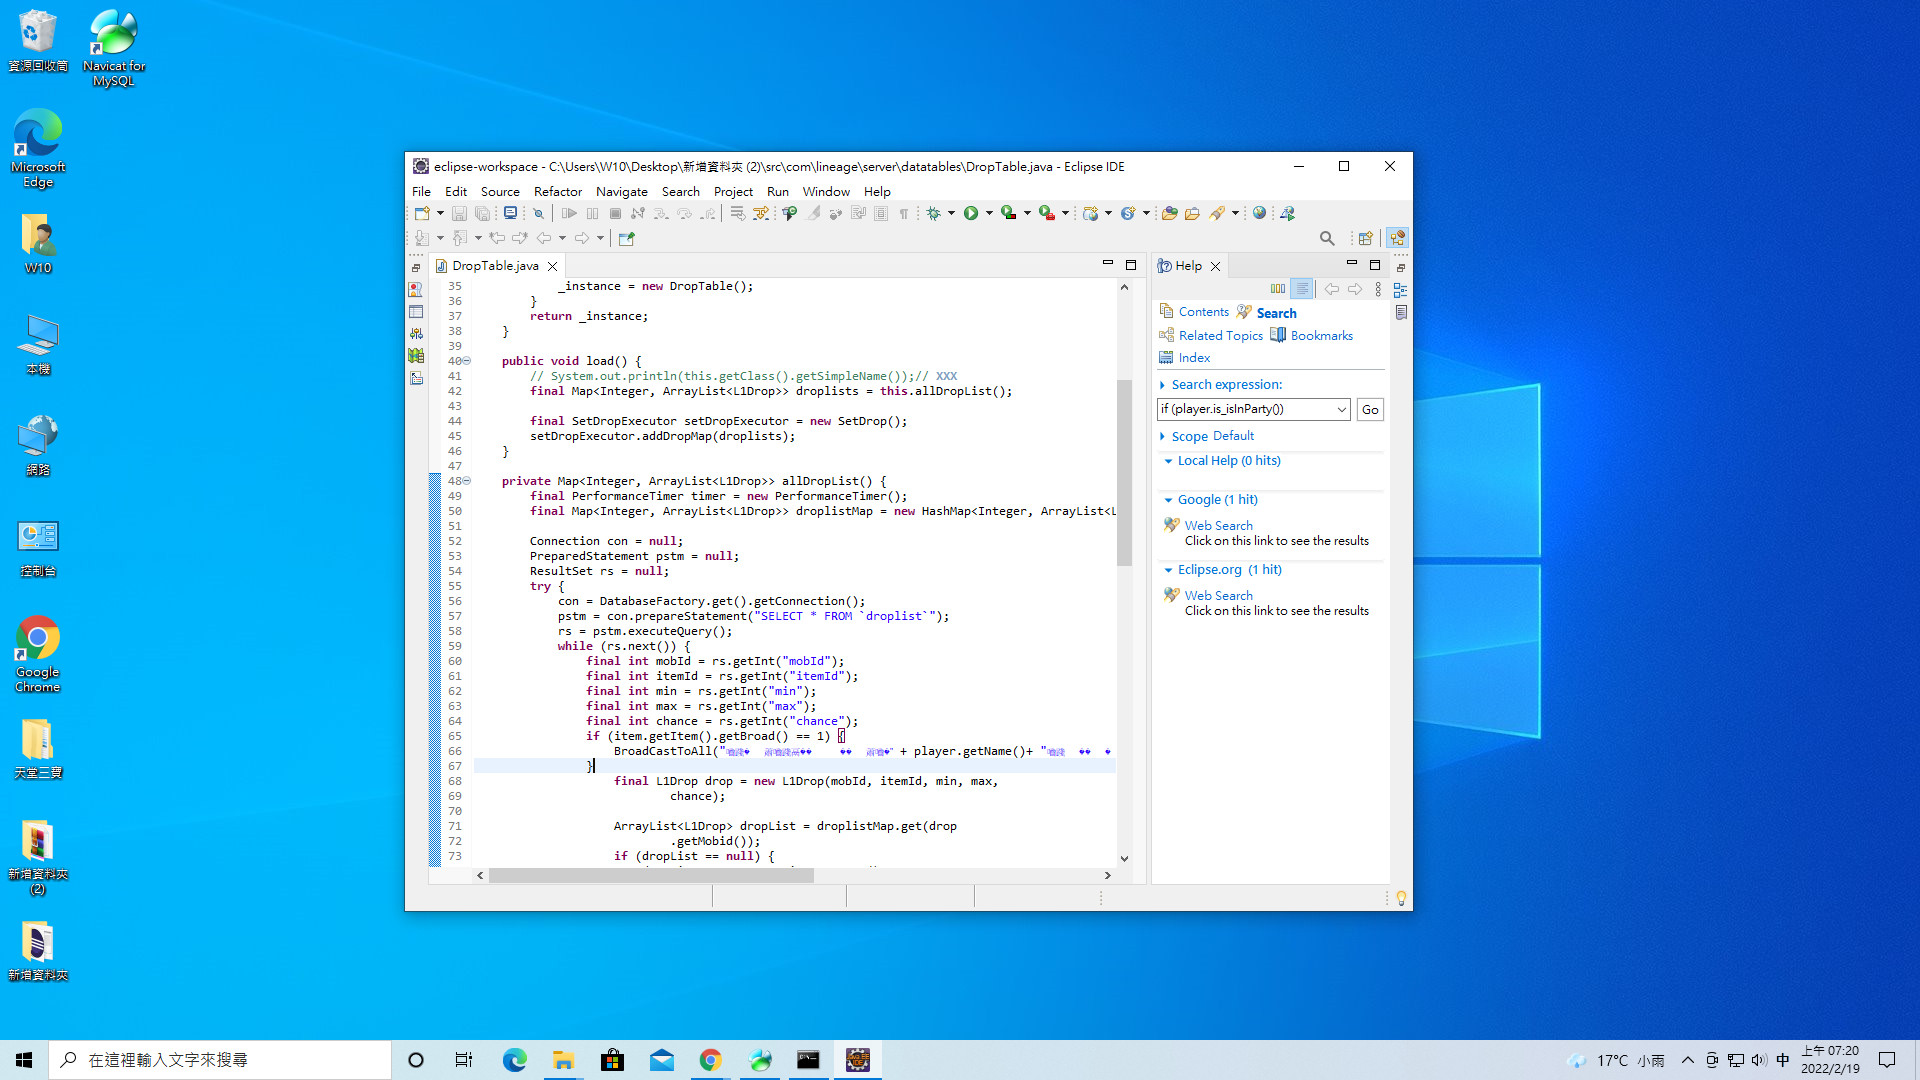Click the Open Type icon
The image size is (1920, 1080).
tap(1169, 213)
